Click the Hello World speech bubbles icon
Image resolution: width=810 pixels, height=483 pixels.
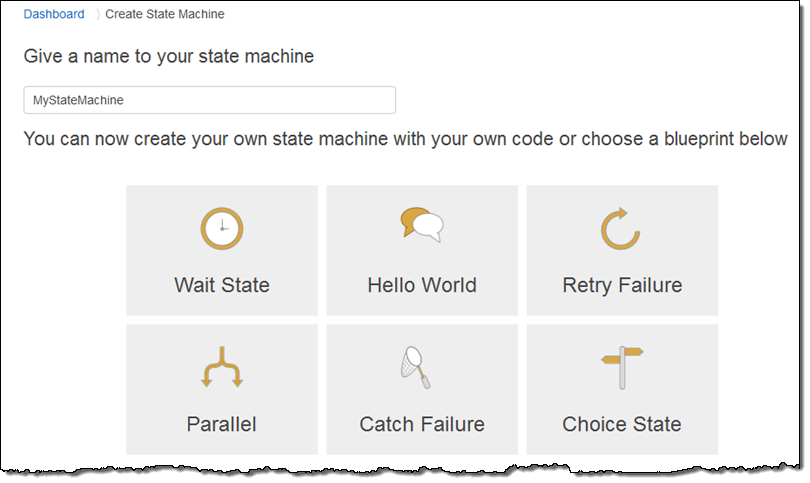422,225
